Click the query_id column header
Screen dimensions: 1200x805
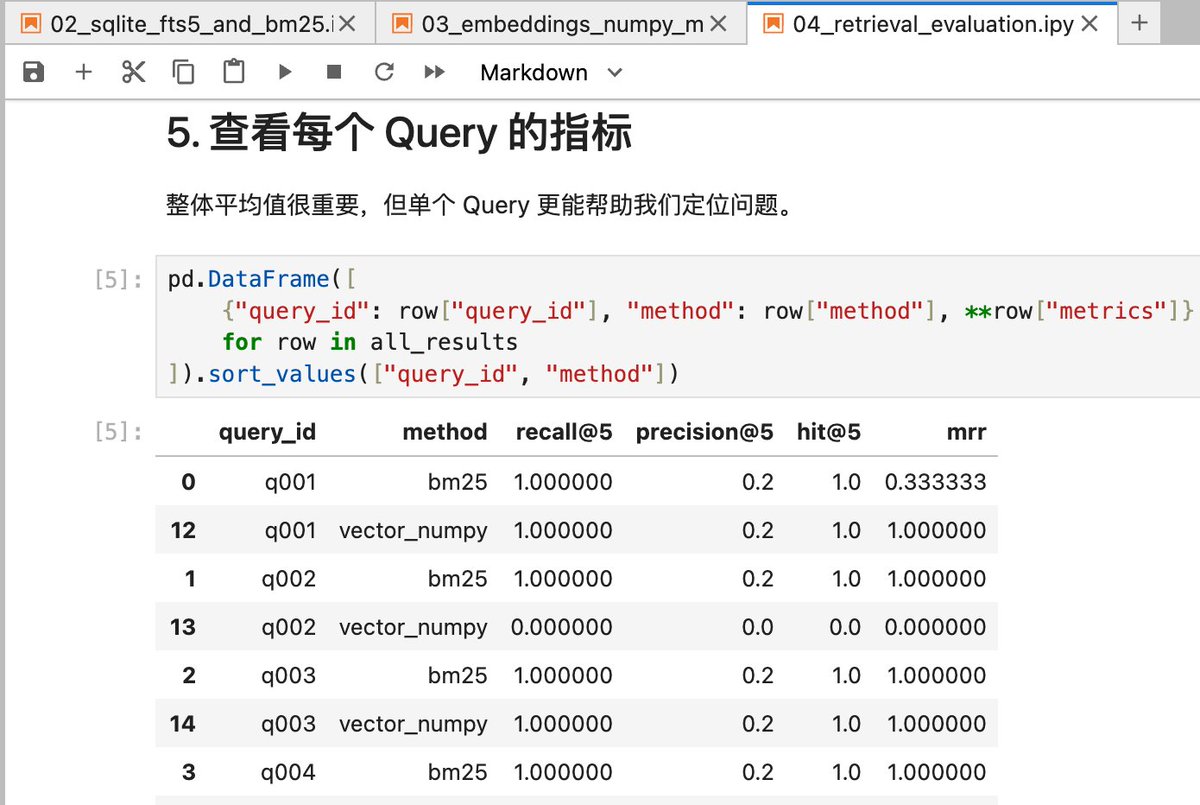click(267, 432)
